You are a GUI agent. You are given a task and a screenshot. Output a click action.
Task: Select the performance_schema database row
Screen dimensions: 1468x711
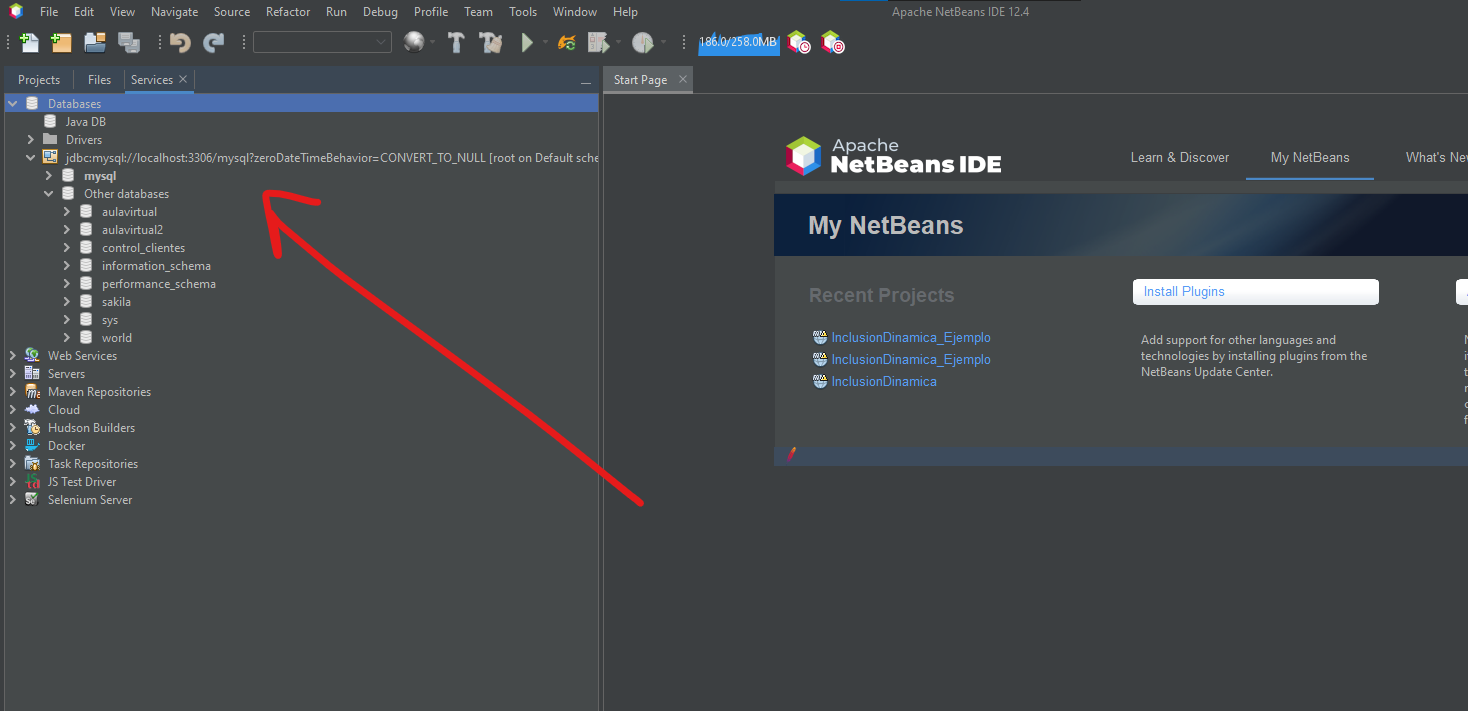coord(158,284)
